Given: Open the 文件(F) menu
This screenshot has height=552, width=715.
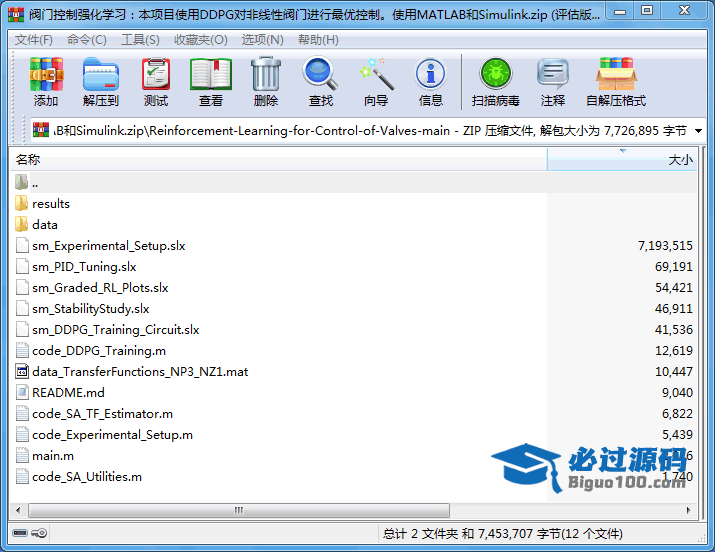Looking at the screenshot, I should click(x=34, y=40).
